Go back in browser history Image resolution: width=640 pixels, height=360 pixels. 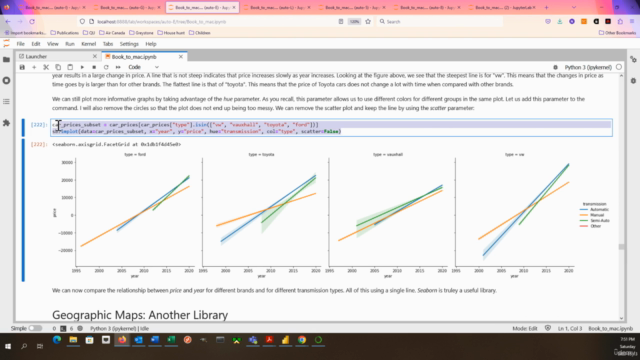point(8,22)
